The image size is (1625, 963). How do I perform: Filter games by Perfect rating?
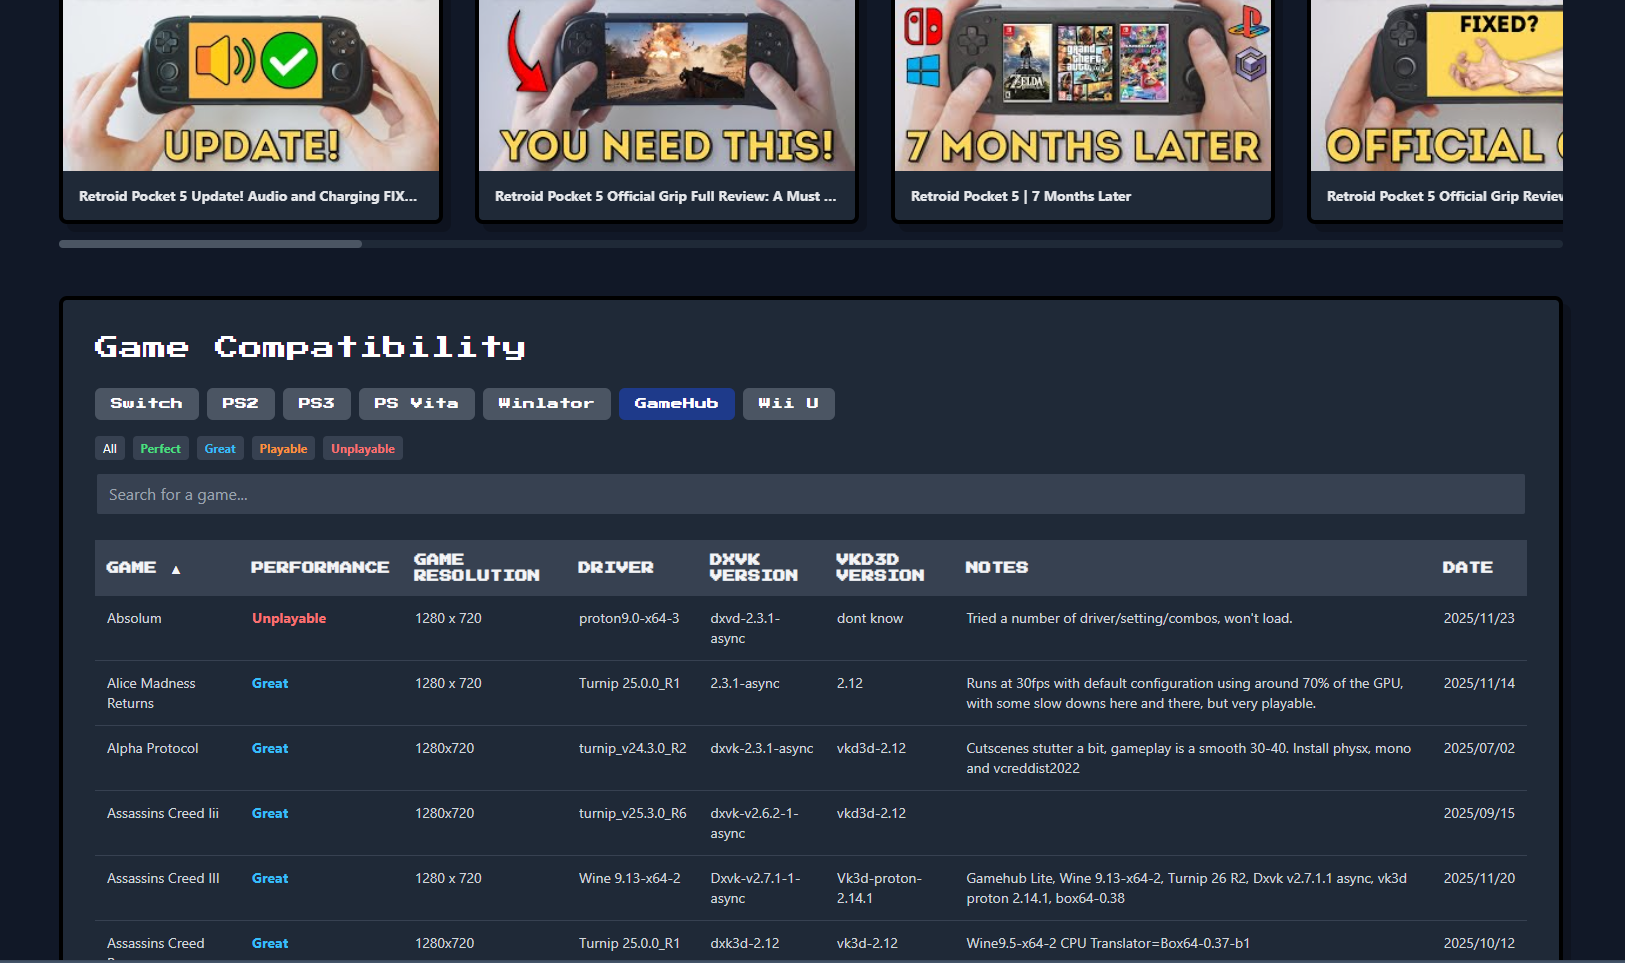click(x=160, y=449)
